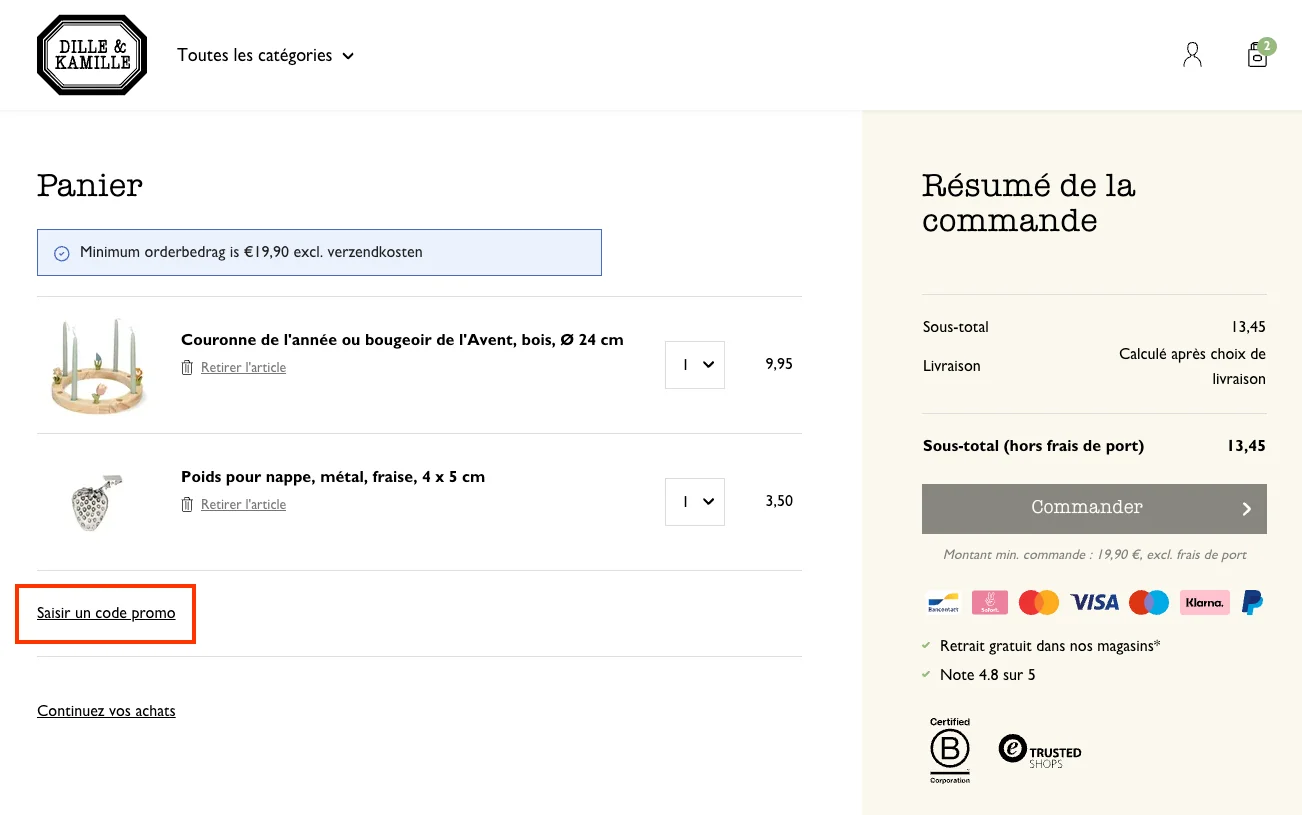Open Poids pour nappe product title
1302x815 pixels.
click(x=333, y=477)
